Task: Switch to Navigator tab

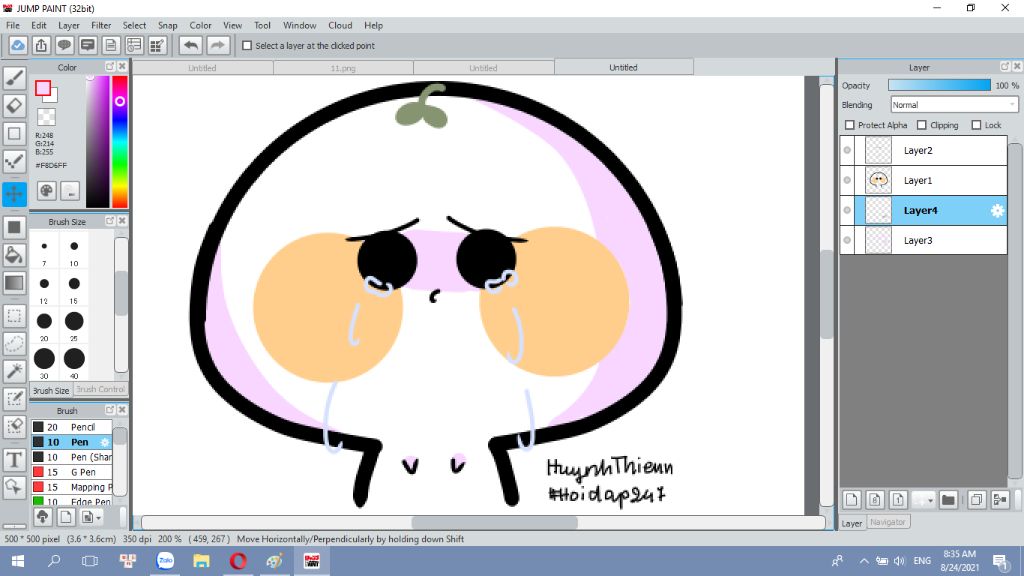Action: click(888, 522)
